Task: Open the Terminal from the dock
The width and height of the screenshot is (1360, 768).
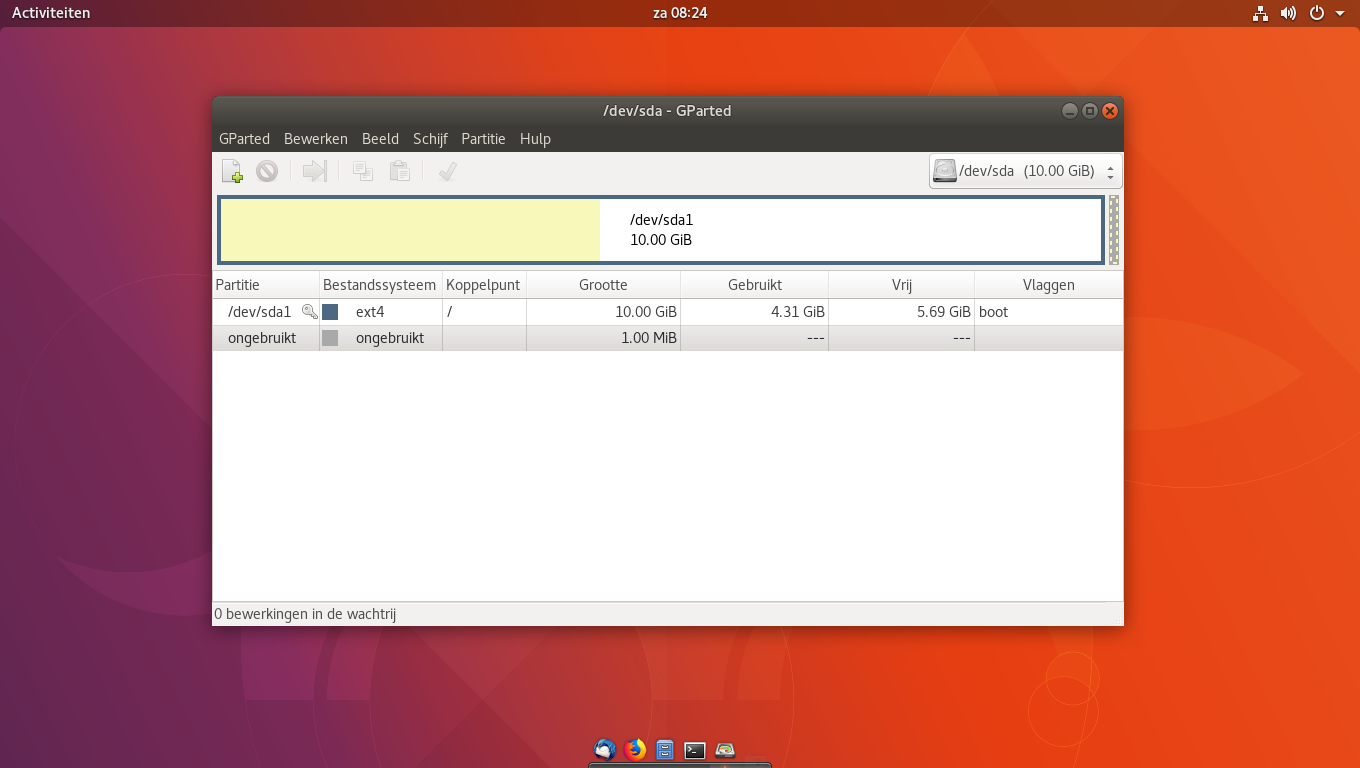Action: click(695, 749)
